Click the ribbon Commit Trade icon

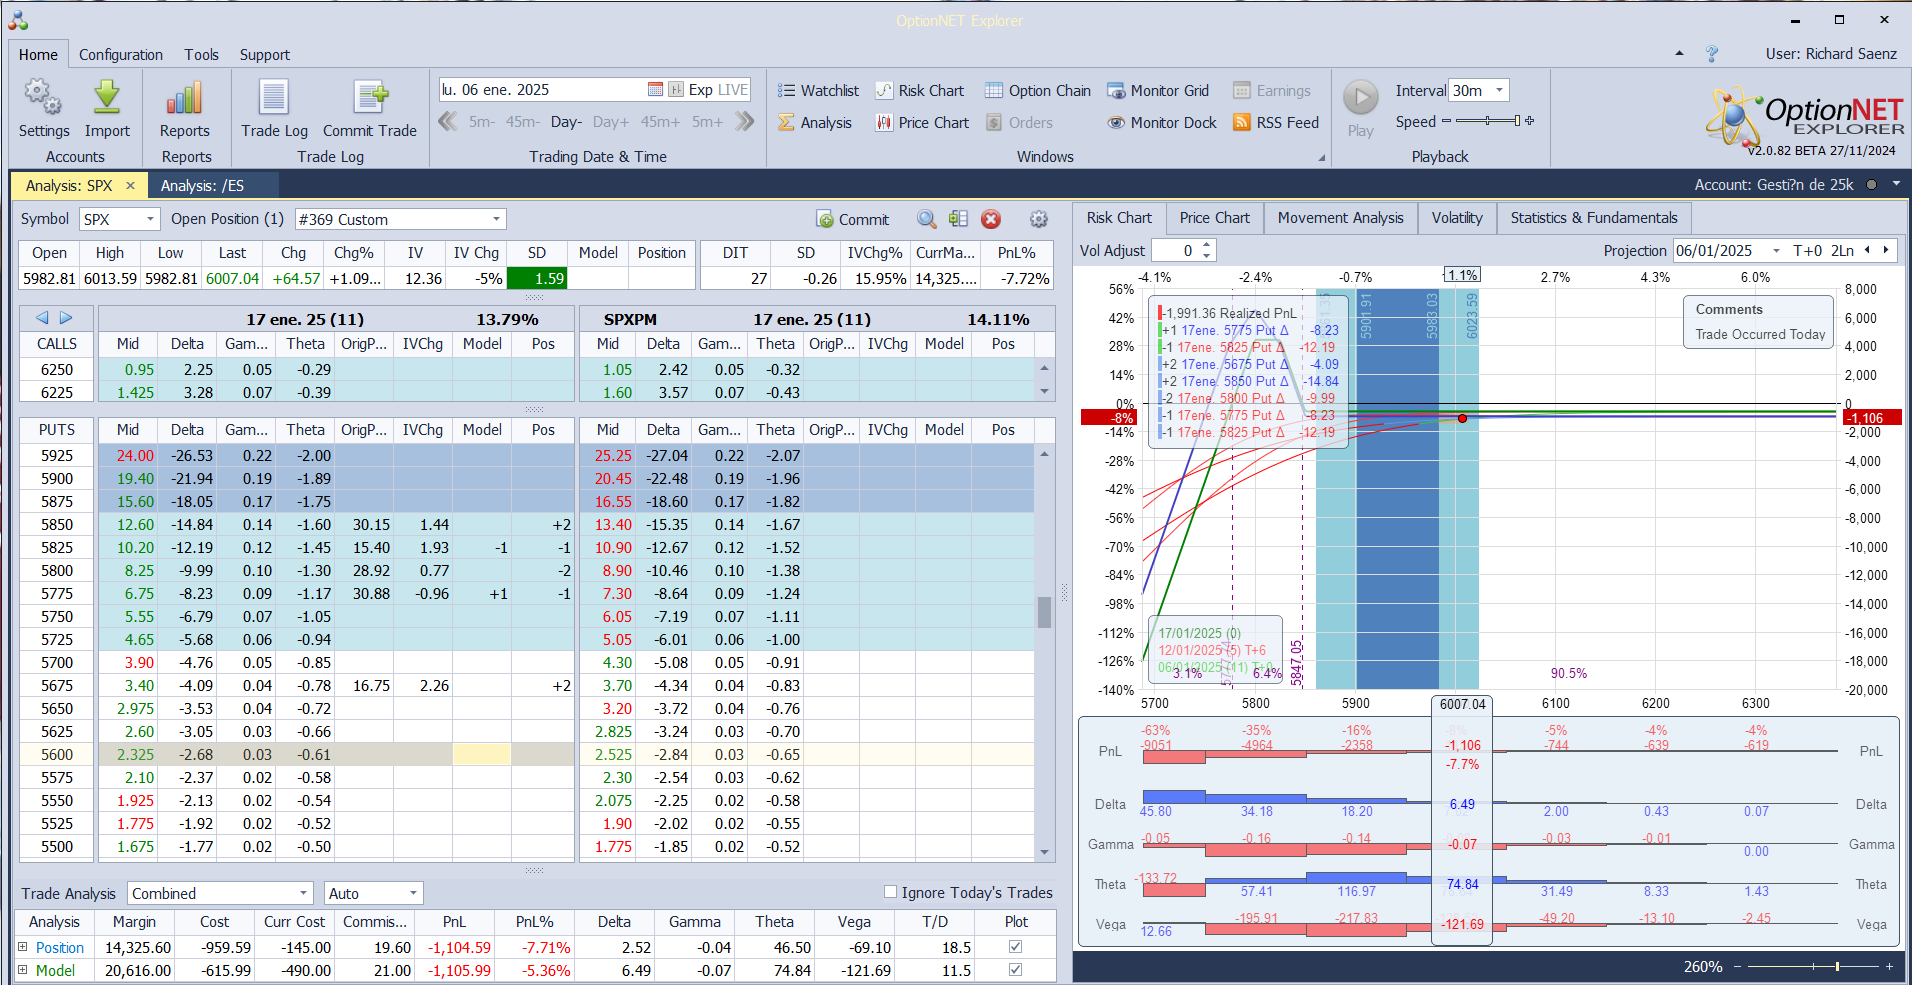[370, 98]
